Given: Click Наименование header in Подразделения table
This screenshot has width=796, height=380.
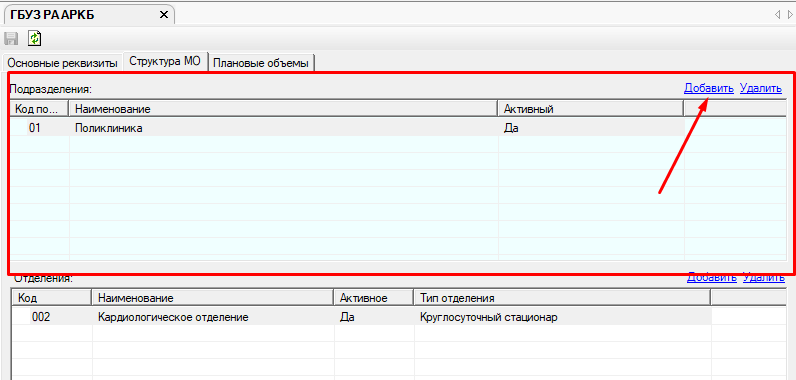Looking at the screenshot, I should coord(284,109).
